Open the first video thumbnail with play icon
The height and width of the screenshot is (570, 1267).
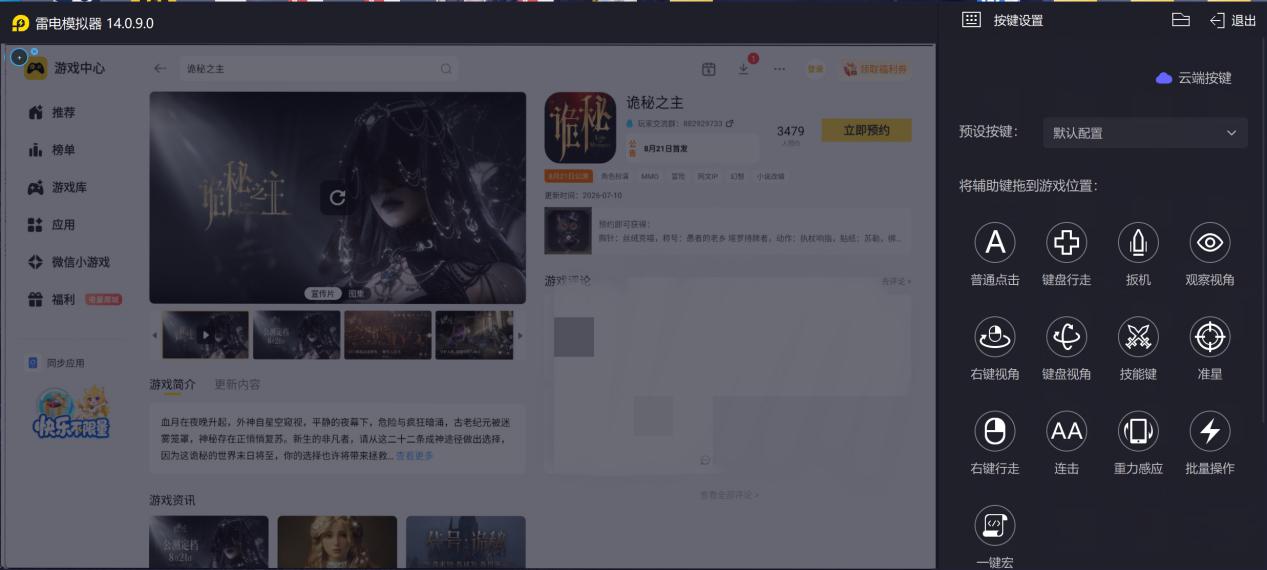pyautogui.click(x=206, y=335)
